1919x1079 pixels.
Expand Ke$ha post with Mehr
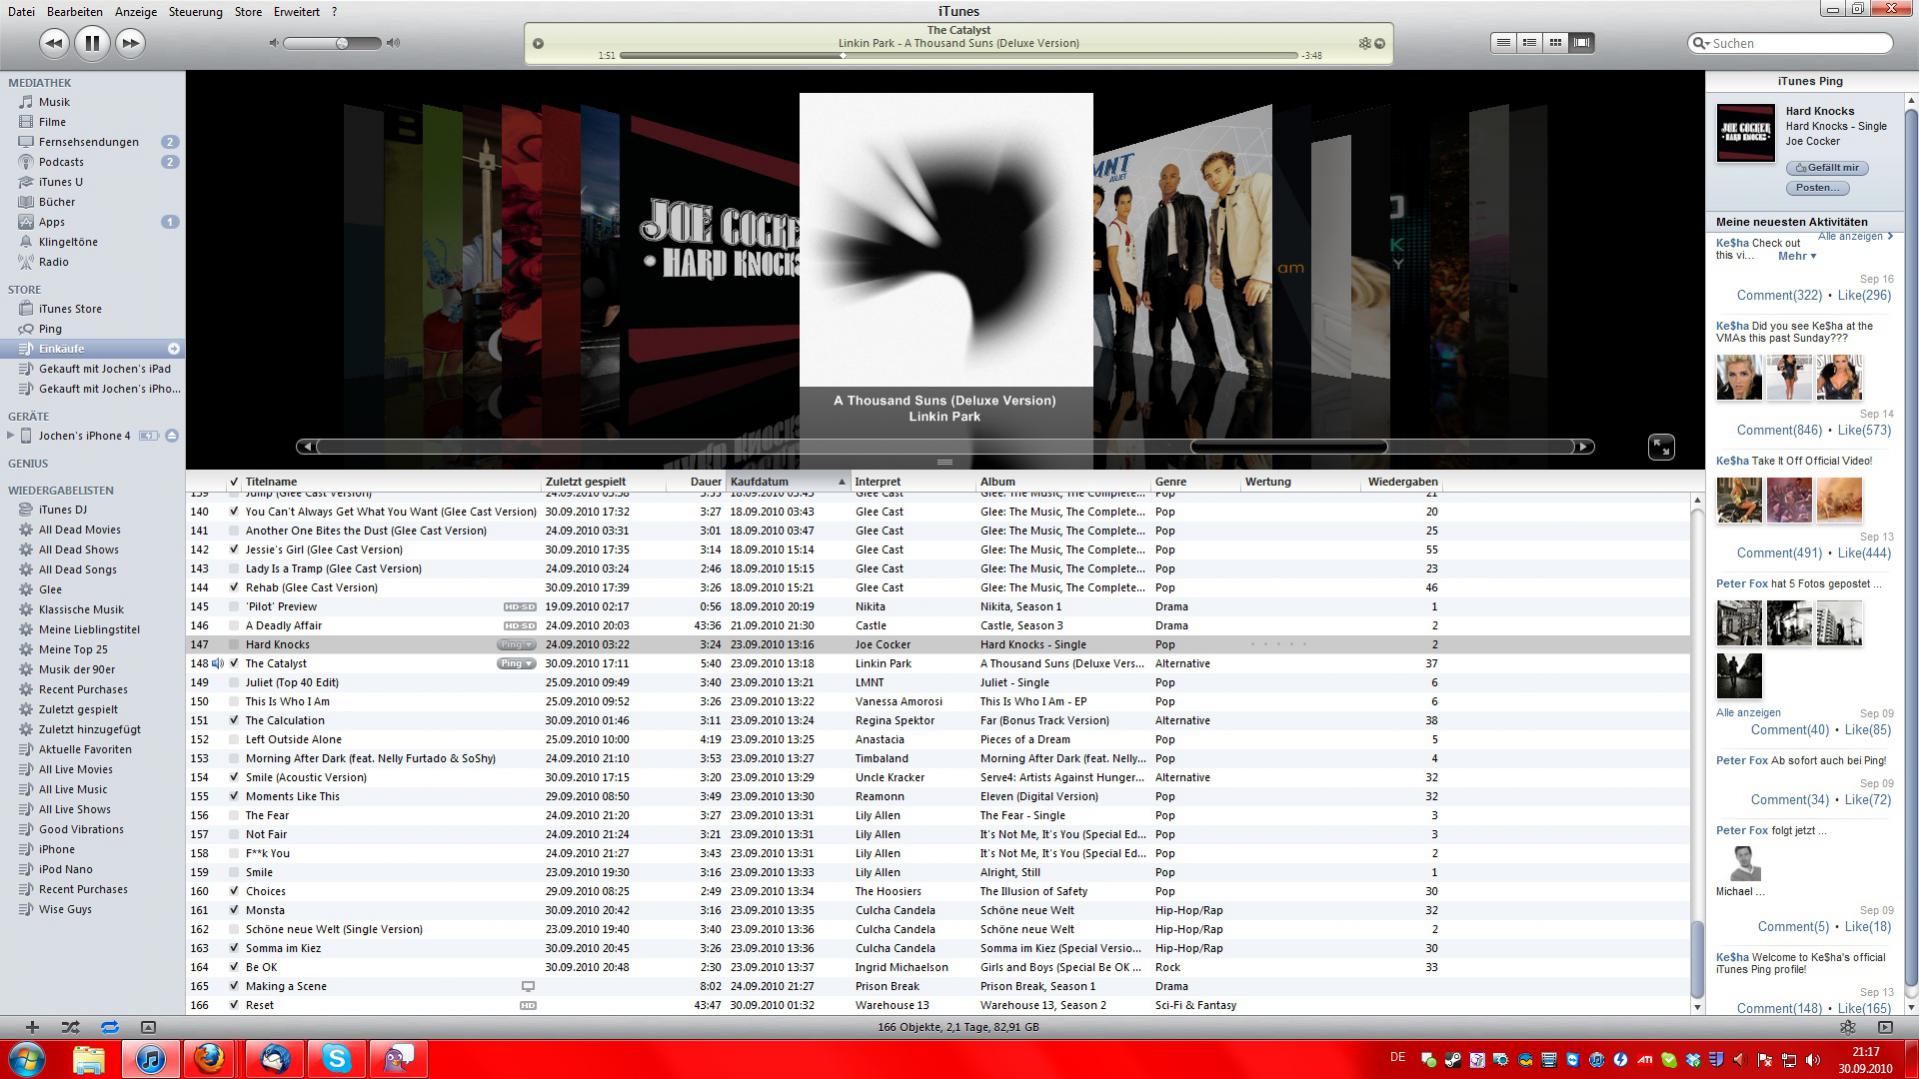tap(1797, 256)
